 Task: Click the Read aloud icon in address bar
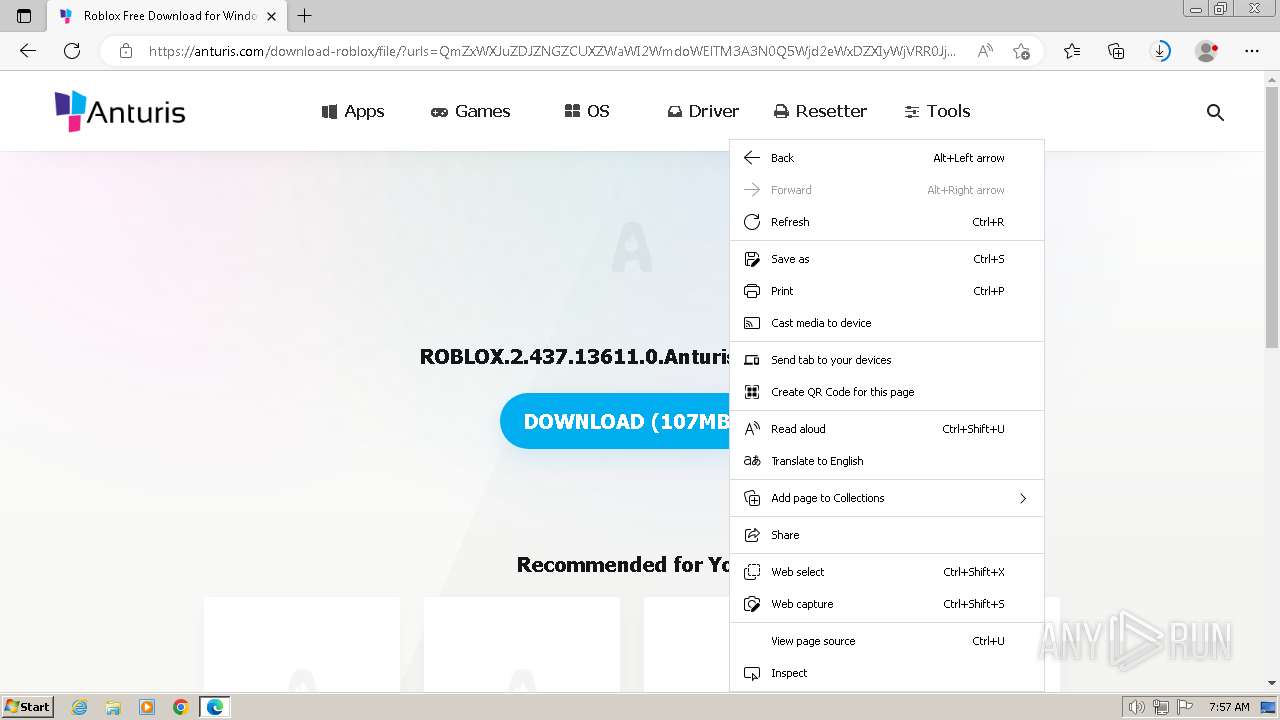coord(985,51)
